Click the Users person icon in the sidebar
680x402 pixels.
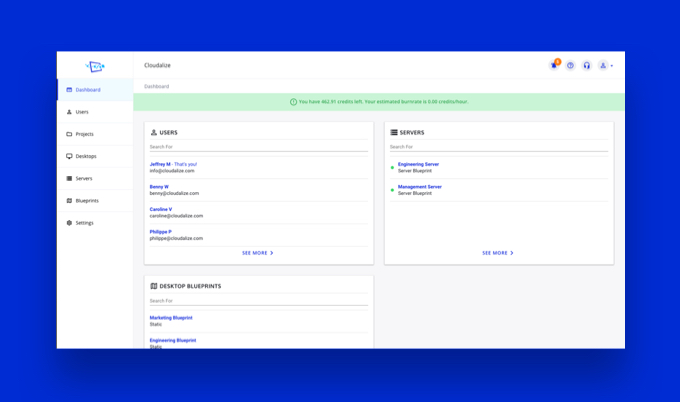click(x=69, y=112)
